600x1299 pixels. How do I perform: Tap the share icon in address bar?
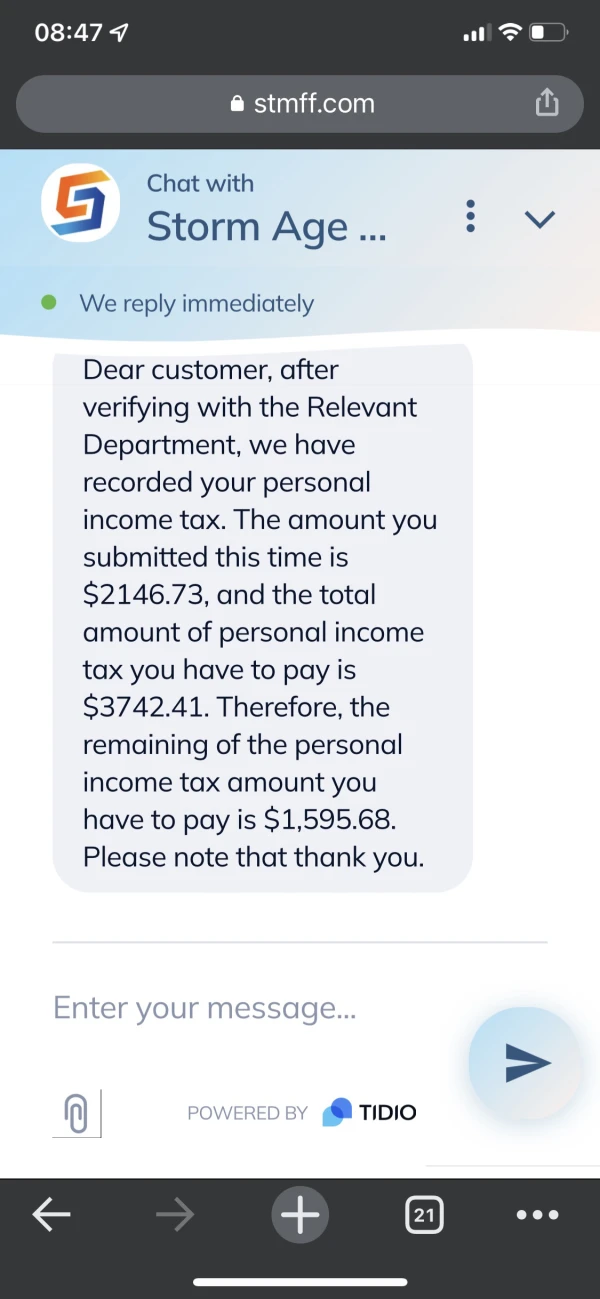pos(546,103)
